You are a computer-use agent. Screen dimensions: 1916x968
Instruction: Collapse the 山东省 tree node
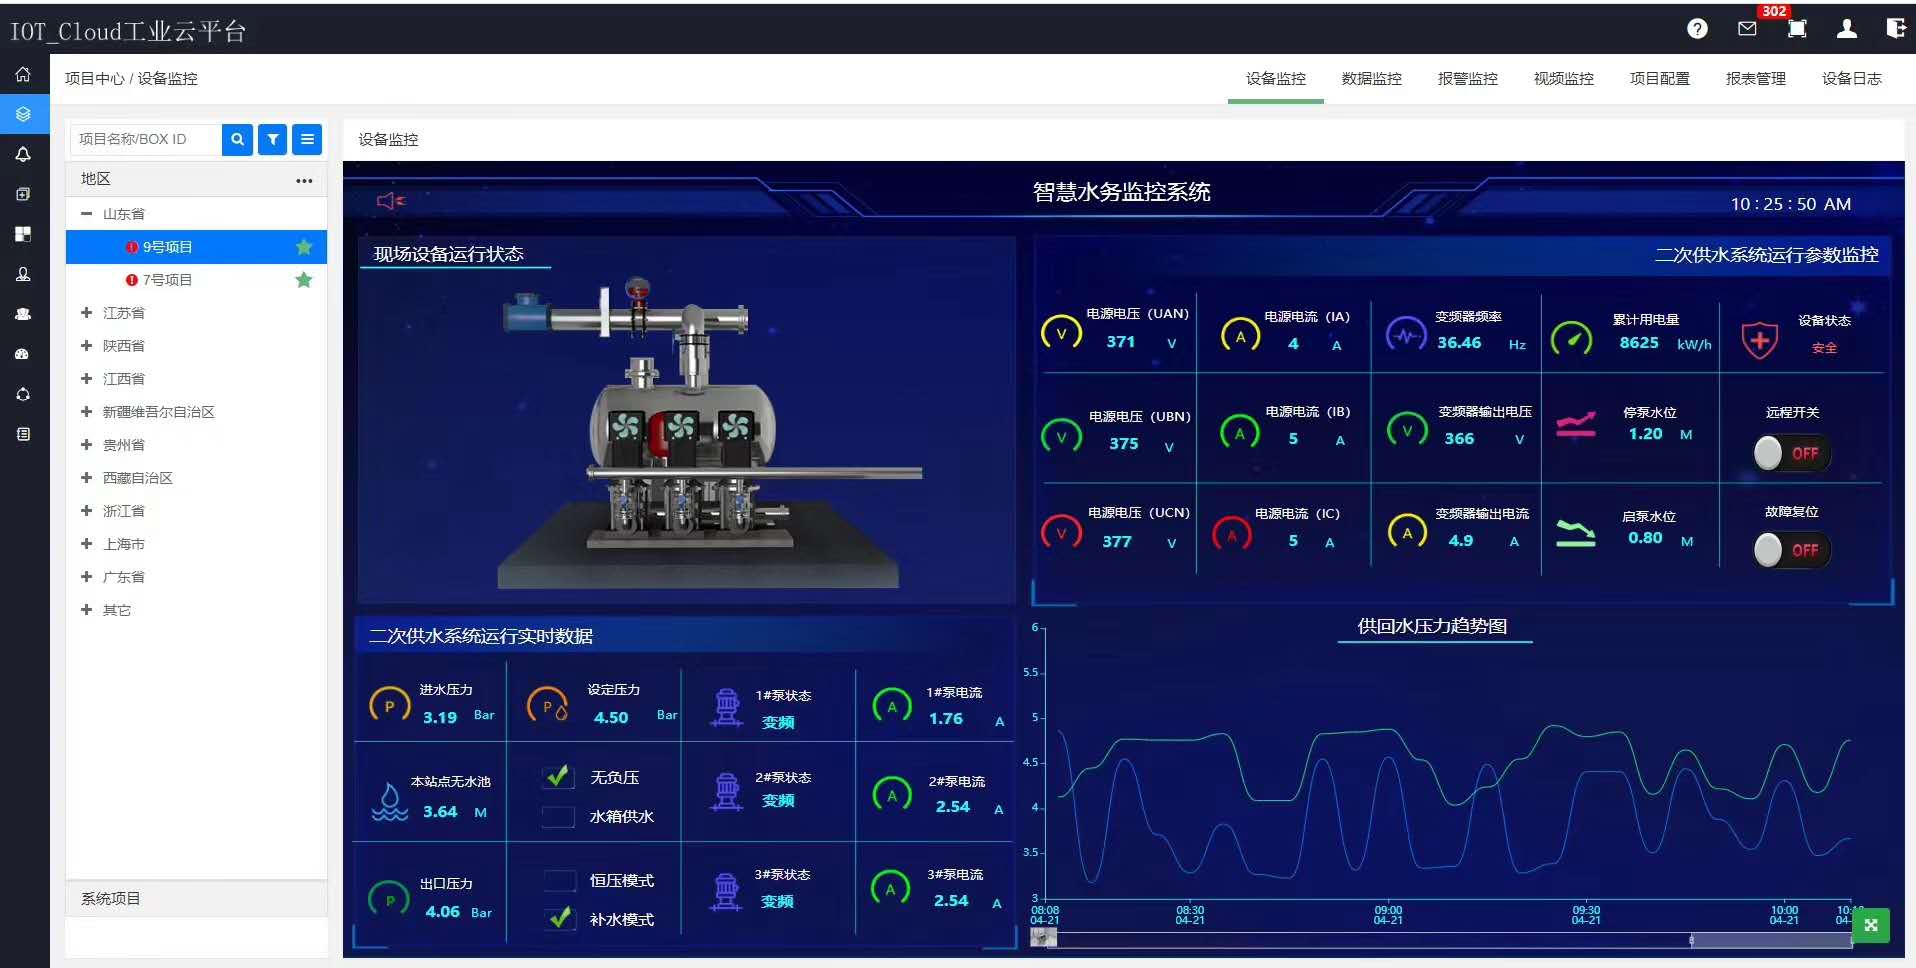[87, 214]
